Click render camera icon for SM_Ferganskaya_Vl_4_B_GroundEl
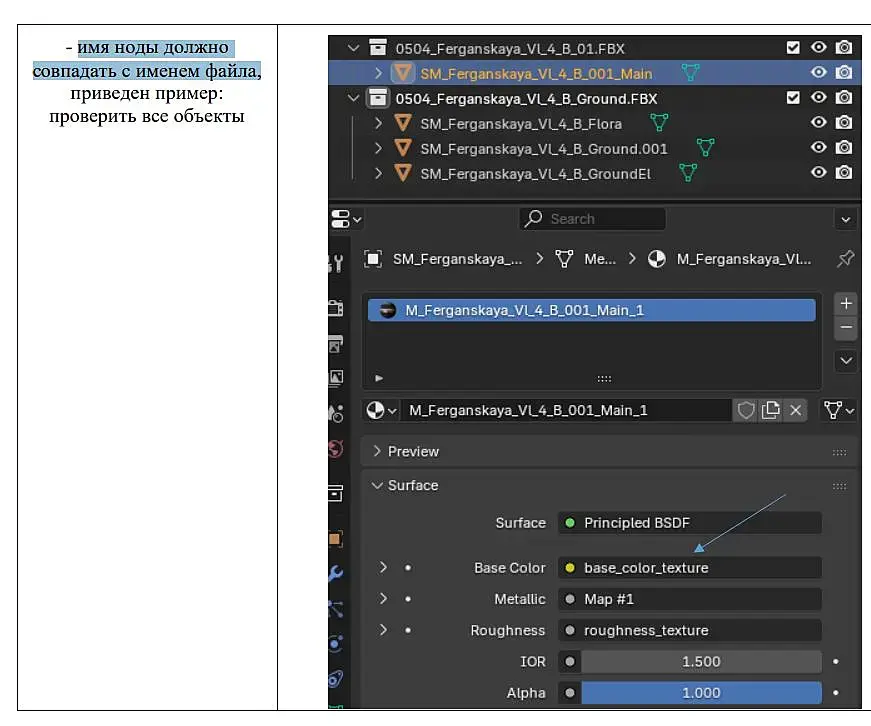The image size is (871, 726). (x=844, y=172)
